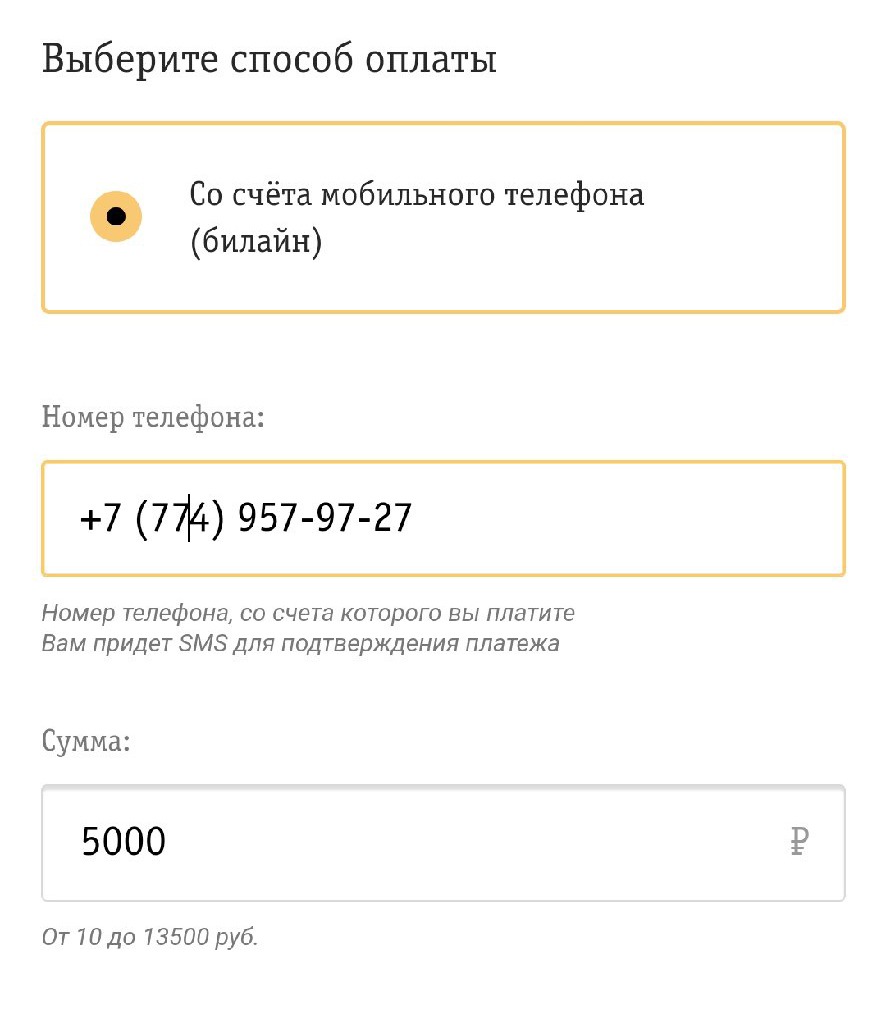This screenshot has height=1014, width=886.
Task: Click the phone number input field
Action: (443, 518)
